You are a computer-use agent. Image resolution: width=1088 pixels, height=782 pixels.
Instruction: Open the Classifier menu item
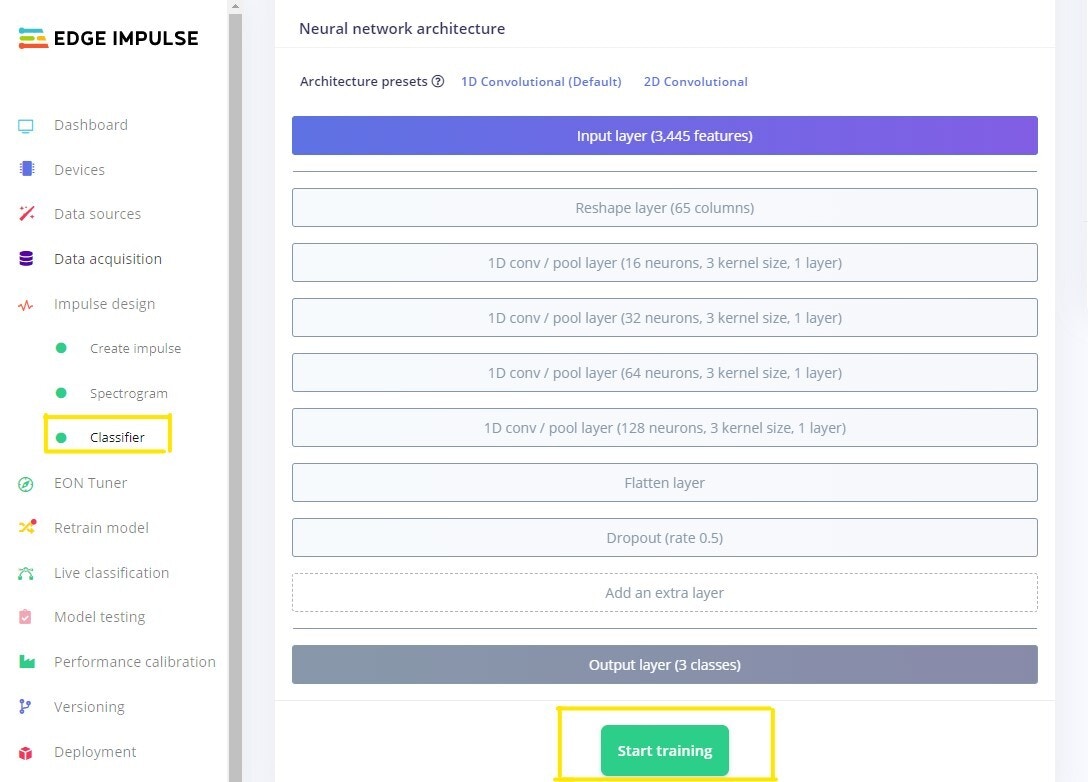117,437
